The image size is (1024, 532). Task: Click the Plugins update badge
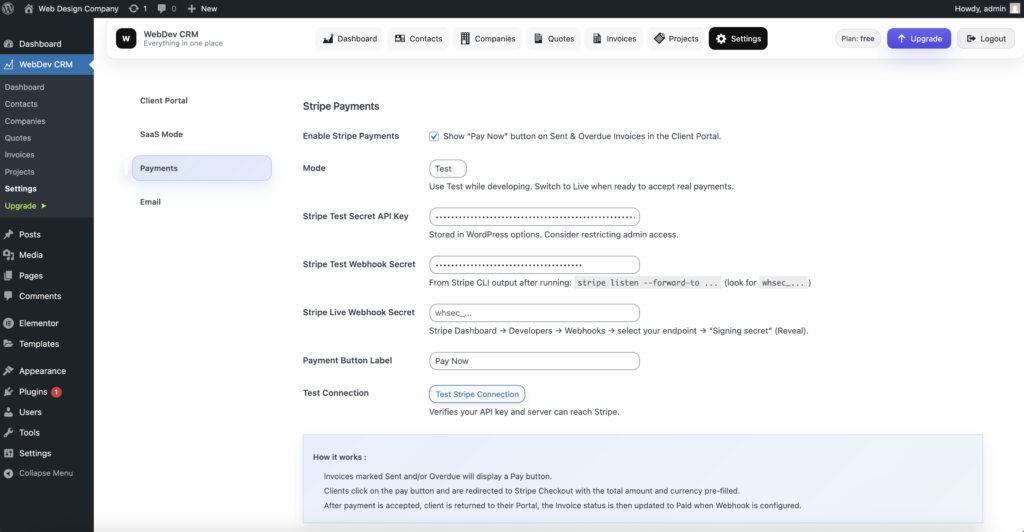click(57, 392)
